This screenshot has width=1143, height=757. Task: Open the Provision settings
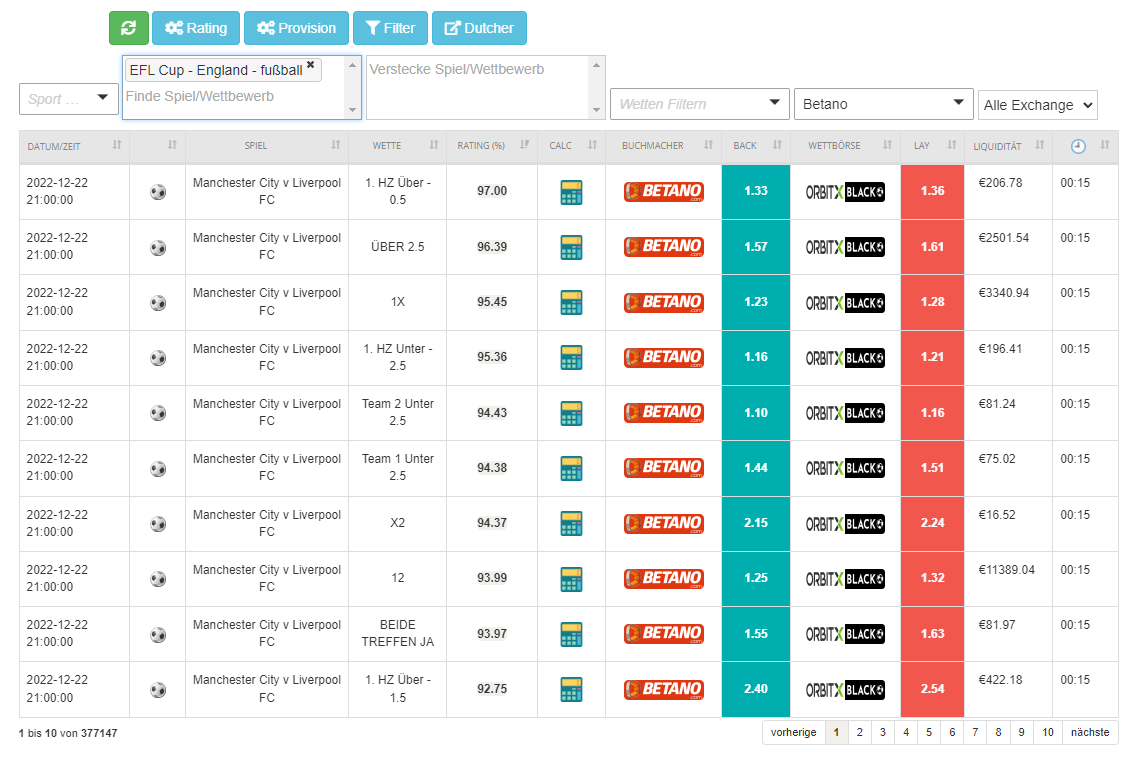296,28
